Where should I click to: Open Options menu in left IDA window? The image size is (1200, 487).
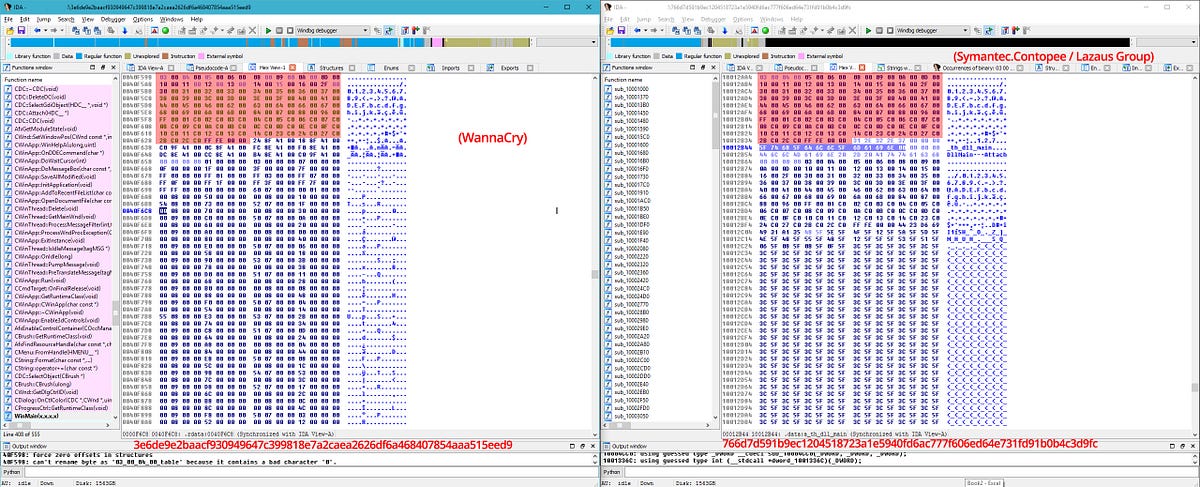click(x=143, y=19)
